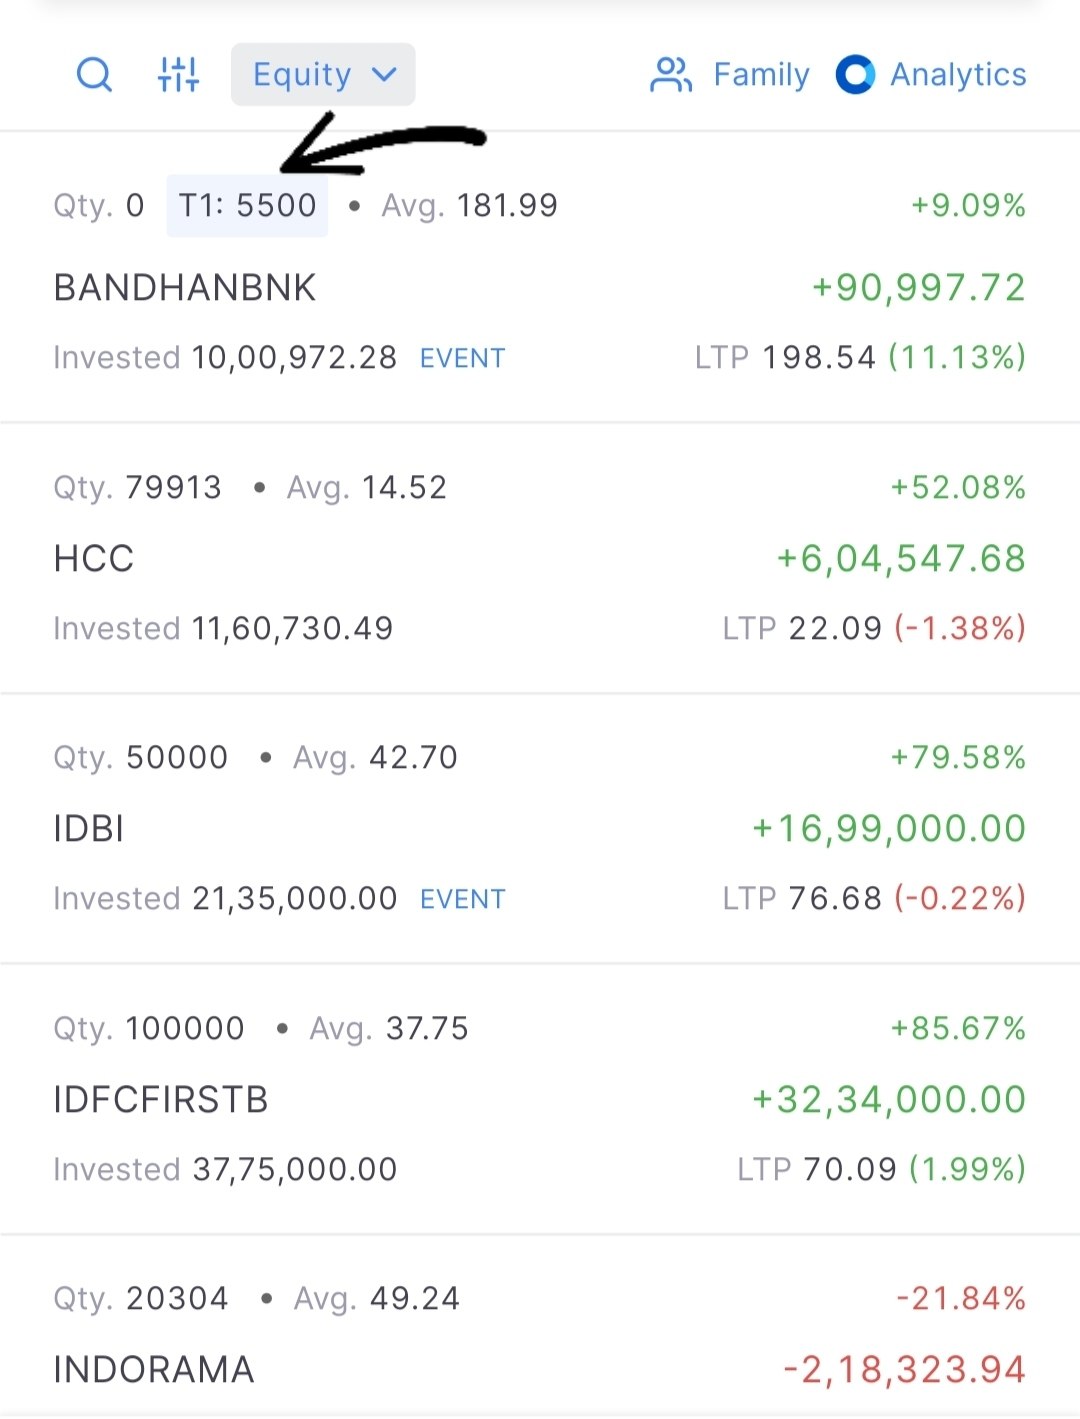This screenshot has height=1419, width=1080.
Task: Select the HCC holding row
Action: click(94, 558)
